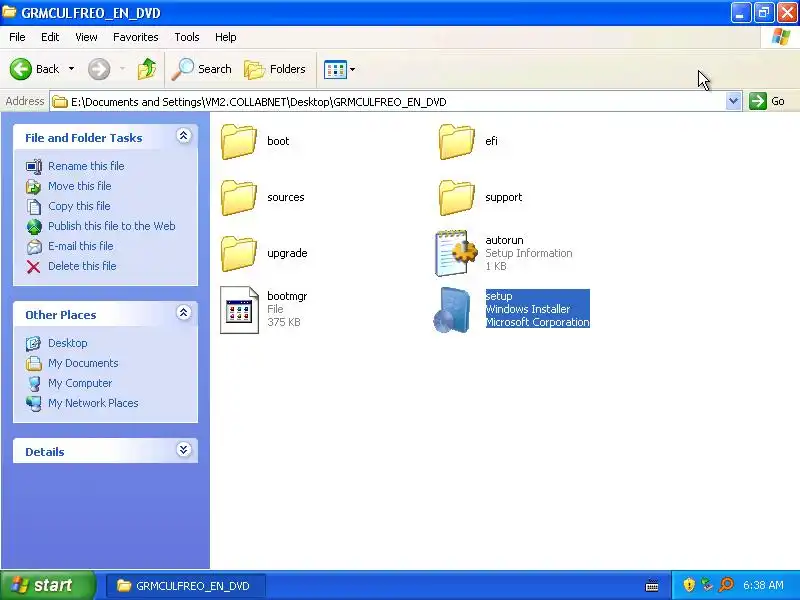Click the orange magnifier tray icon
Image resolution: width=800 pixels, height=600 pixels.
(x=726, y=585)
